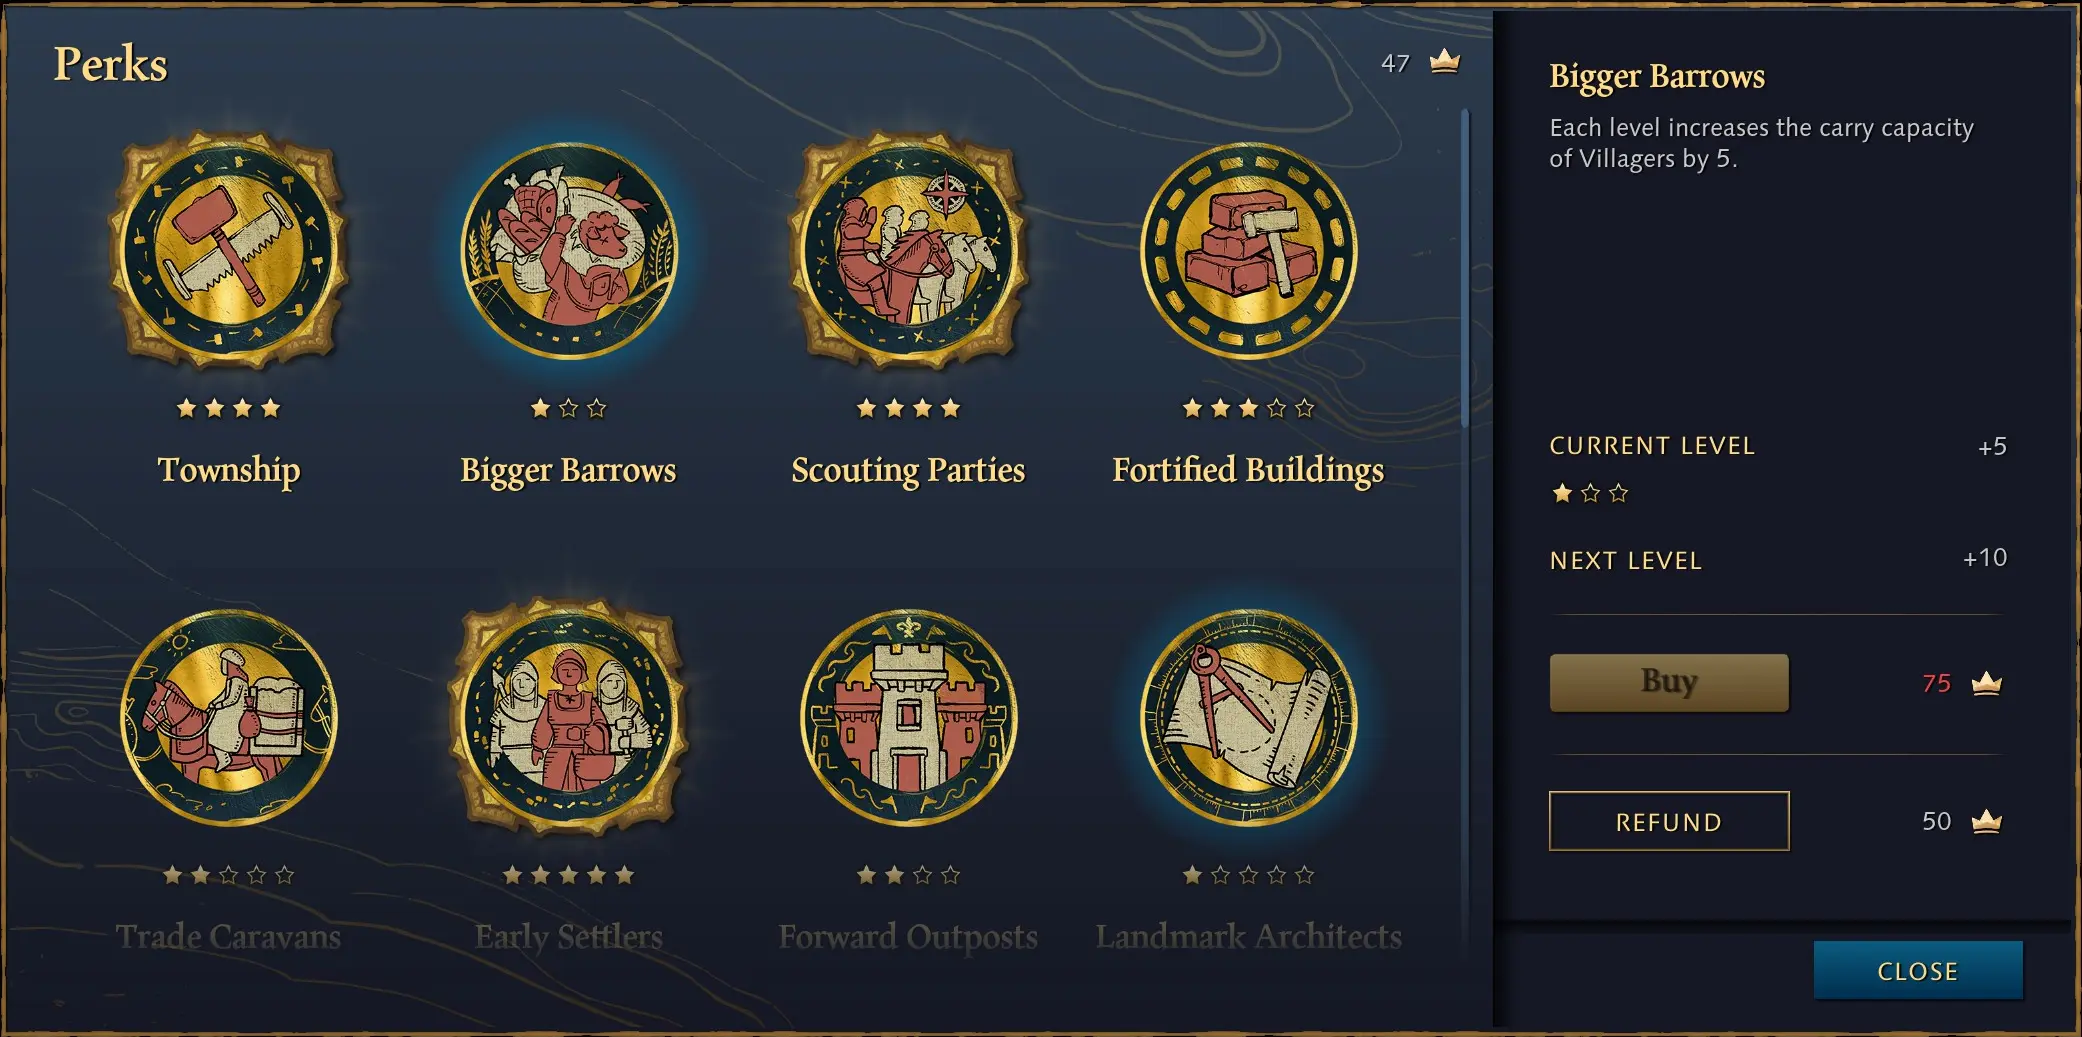Click the Fortified Buildings perk name label
Image resolution: width=2082 pixels, height=1037 pixels.
1248,470
